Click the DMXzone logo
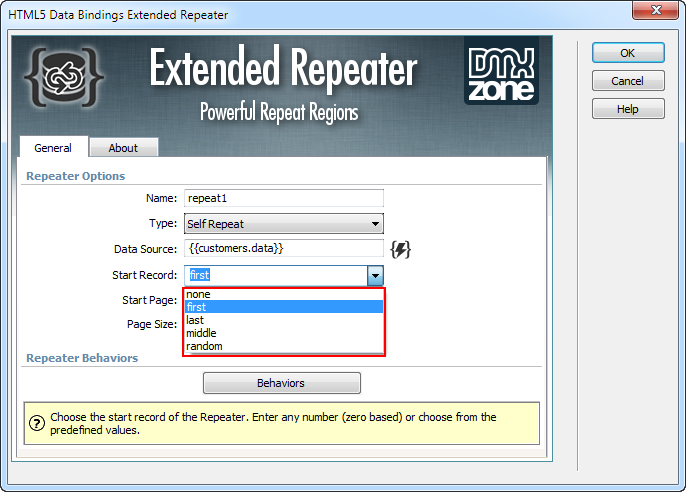This screenshot has height=492, width=686. 501,71
